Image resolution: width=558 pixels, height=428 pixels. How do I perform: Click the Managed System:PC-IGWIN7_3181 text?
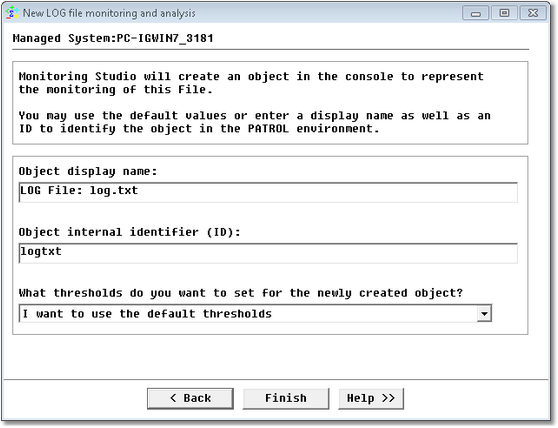[113, 38]
